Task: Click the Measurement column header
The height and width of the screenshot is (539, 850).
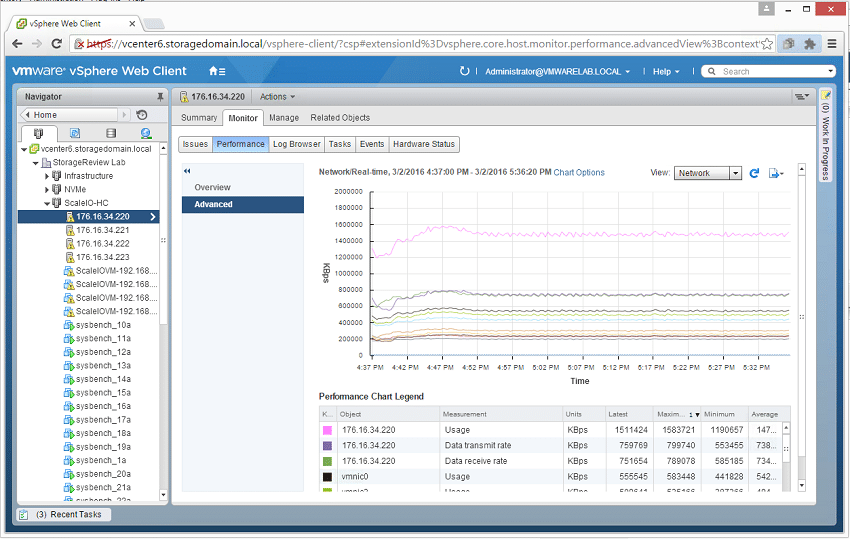Action: 500,414
